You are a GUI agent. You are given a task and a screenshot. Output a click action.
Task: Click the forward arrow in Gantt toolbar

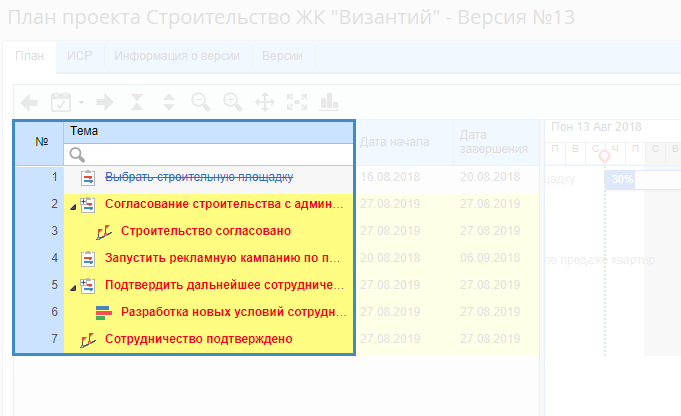105,102
